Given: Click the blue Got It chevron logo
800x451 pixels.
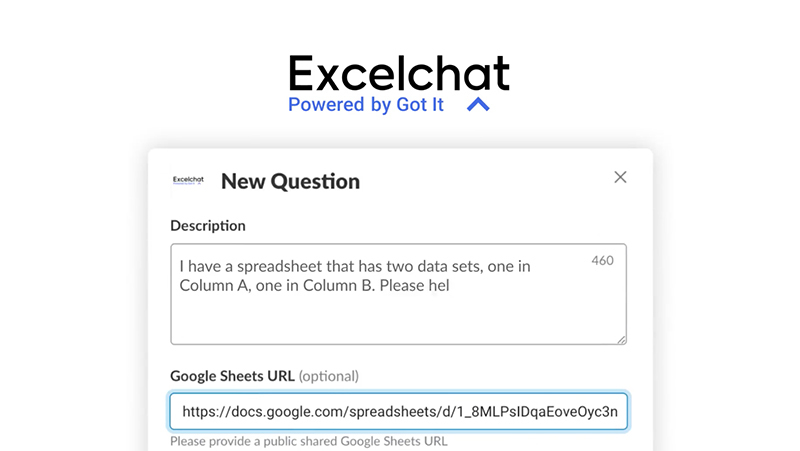Looking at the screenshot, I should pos(478,105).
